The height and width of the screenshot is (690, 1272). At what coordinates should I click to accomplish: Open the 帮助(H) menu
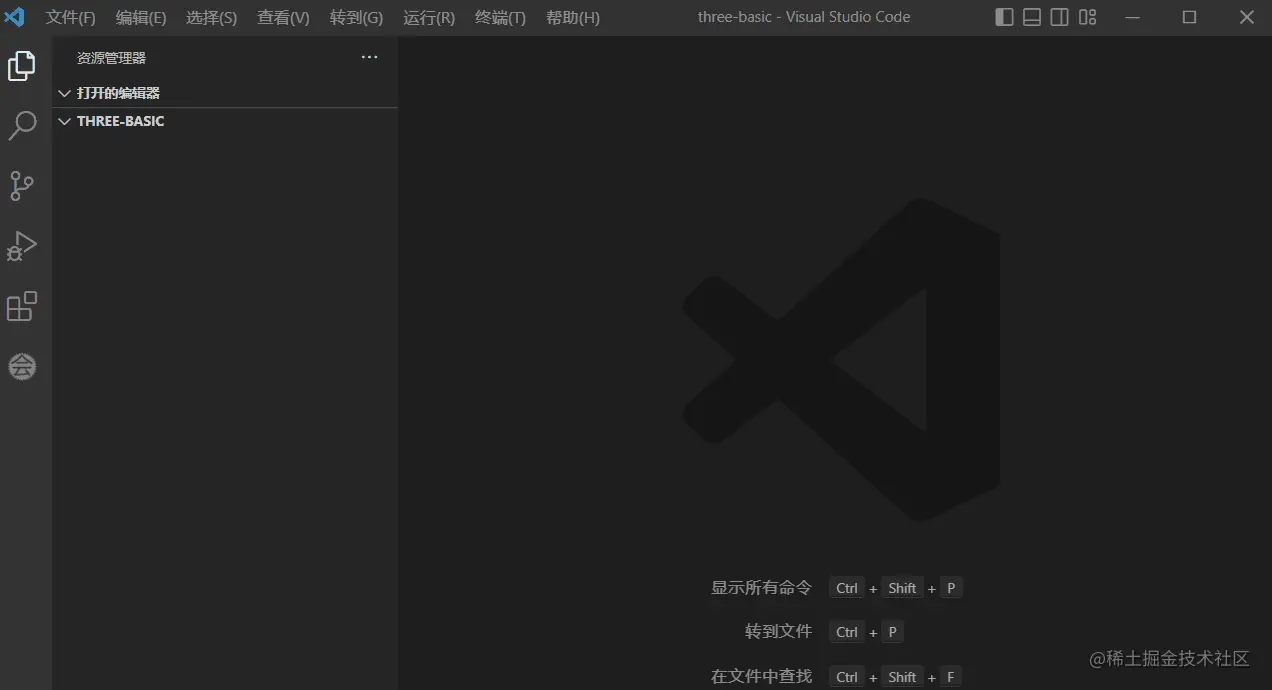pos(573,18)
